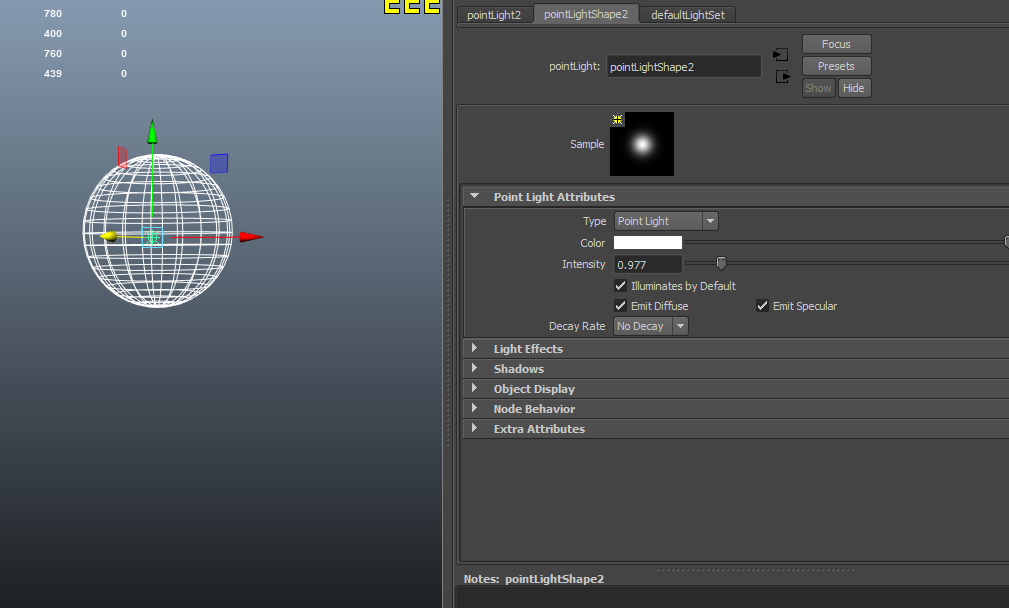This screenshot has height=608, width=1009.
Task: Click the viewport stat value 439
Action: click(x=53, y=73)
